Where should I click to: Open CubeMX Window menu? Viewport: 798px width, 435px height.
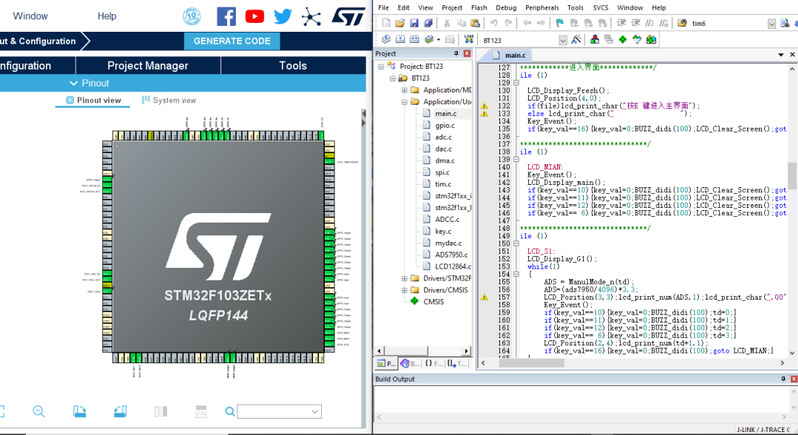31,16
